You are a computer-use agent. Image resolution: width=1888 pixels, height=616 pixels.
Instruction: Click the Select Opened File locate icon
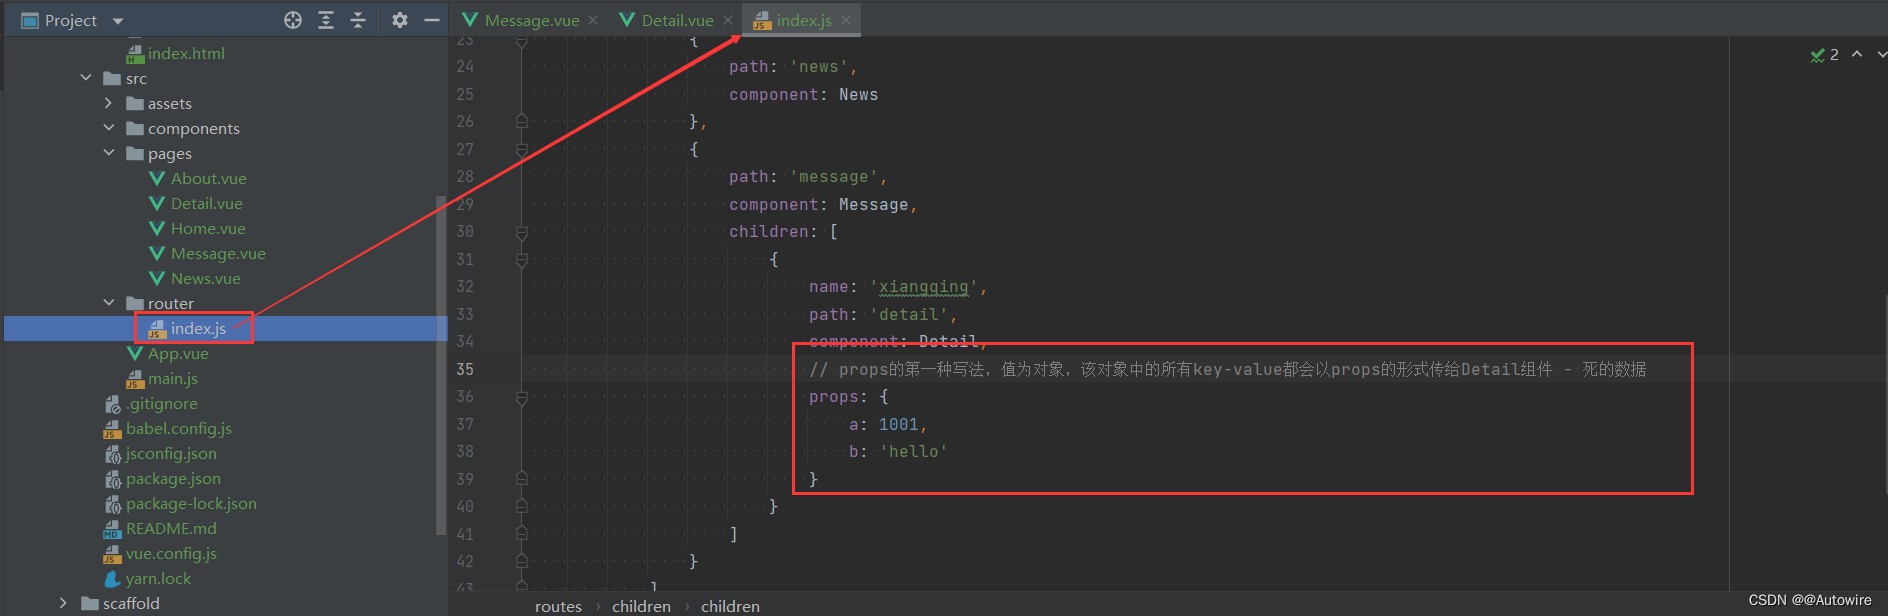(x=293, y=20)
